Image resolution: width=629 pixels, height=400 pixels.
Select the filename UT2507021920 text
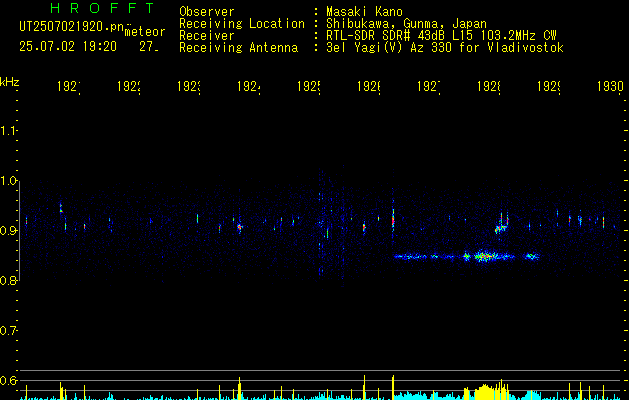click(x=72, y=27)
